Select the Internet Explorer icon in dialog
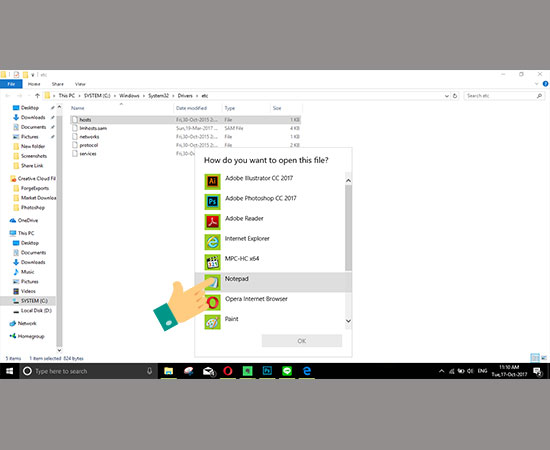 click(212, 242)
